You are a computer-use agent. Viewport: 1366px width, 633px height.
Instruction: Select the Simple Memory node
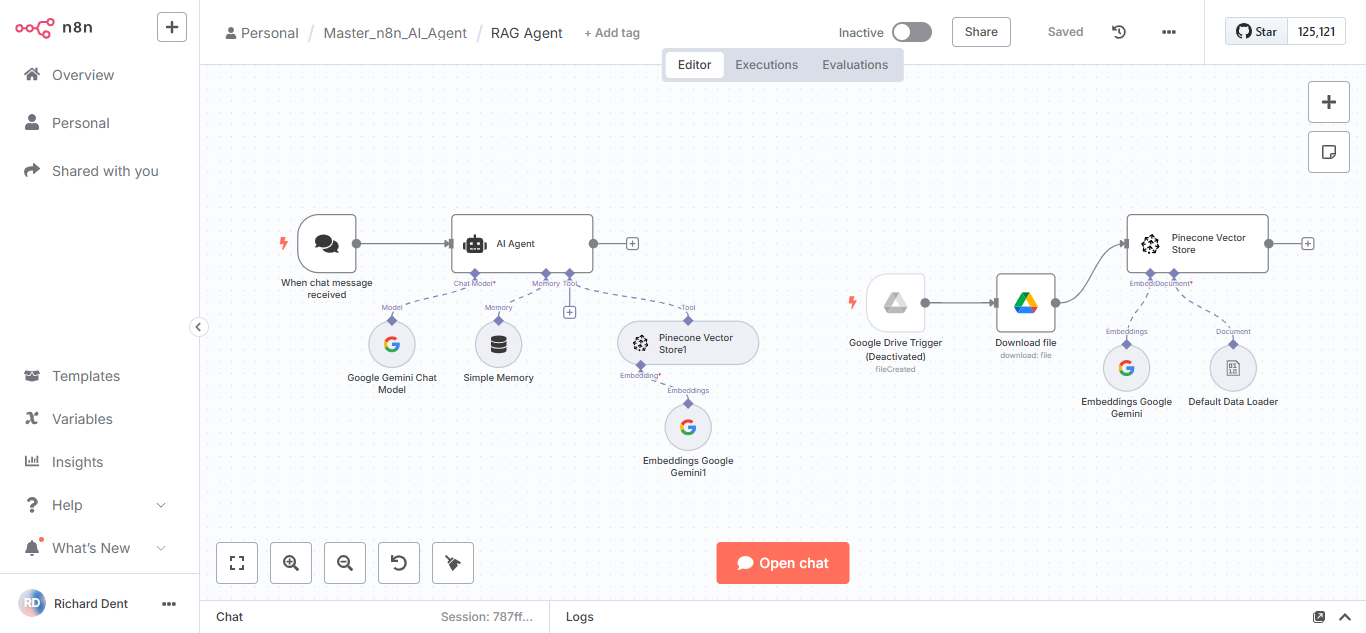(499, 345)
